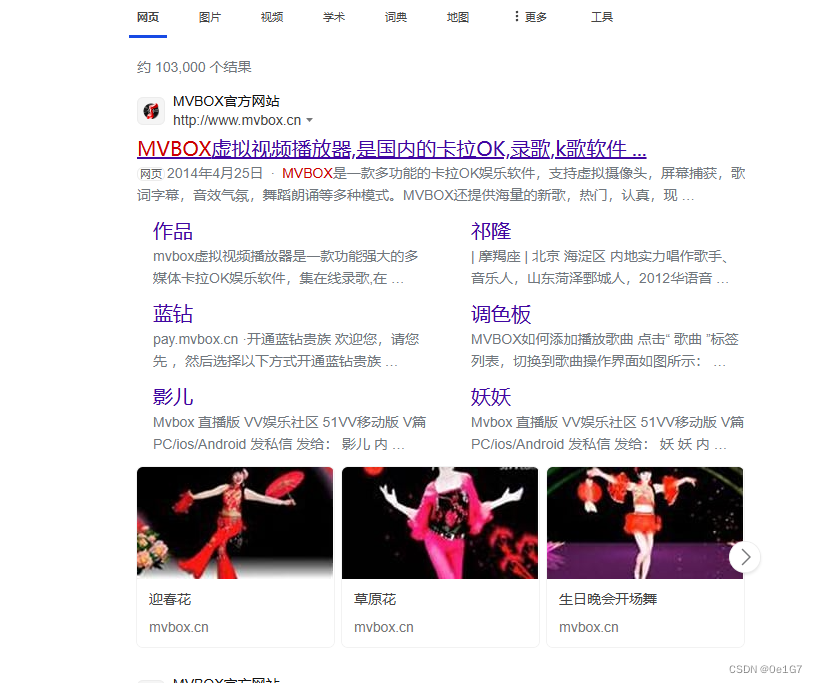This screenshot has height=683, width=817.
Task: Open the 调色板 sitelink
Action: click(501, 314)
